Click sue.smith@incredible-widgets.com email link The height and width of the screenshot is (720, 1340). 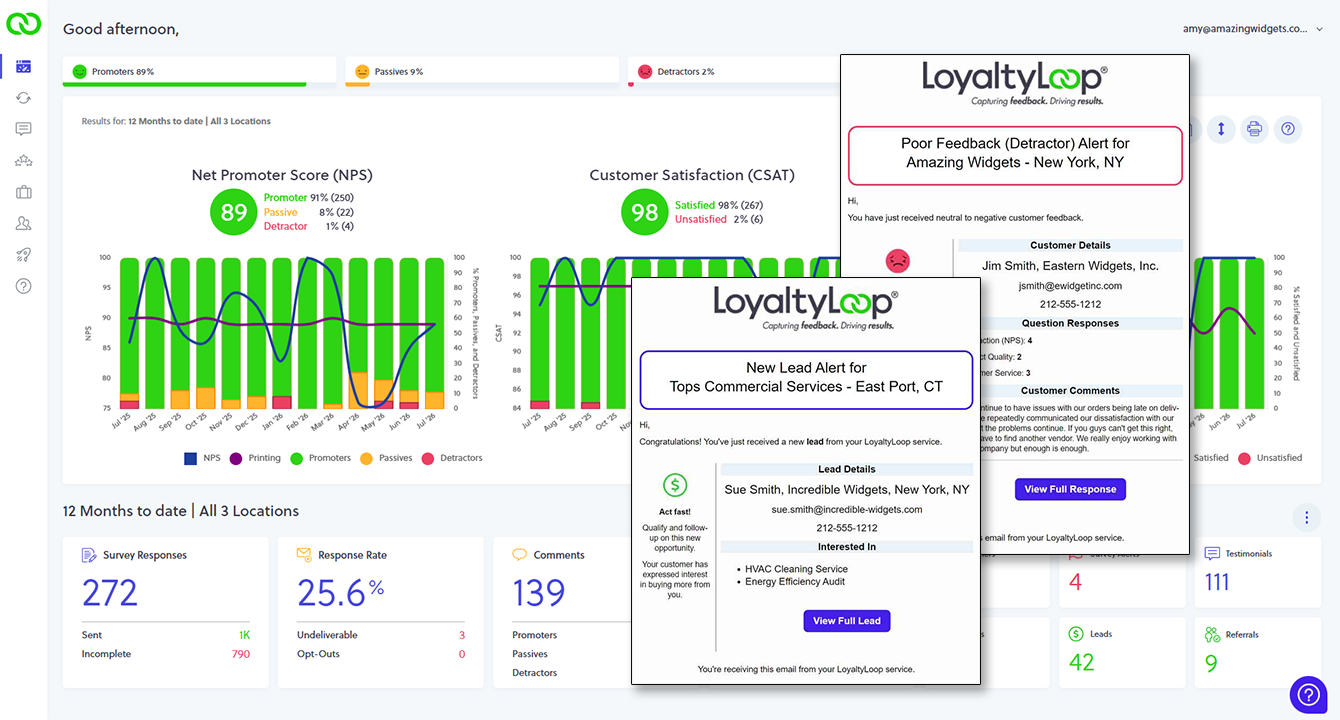click(x=846, y=509)
